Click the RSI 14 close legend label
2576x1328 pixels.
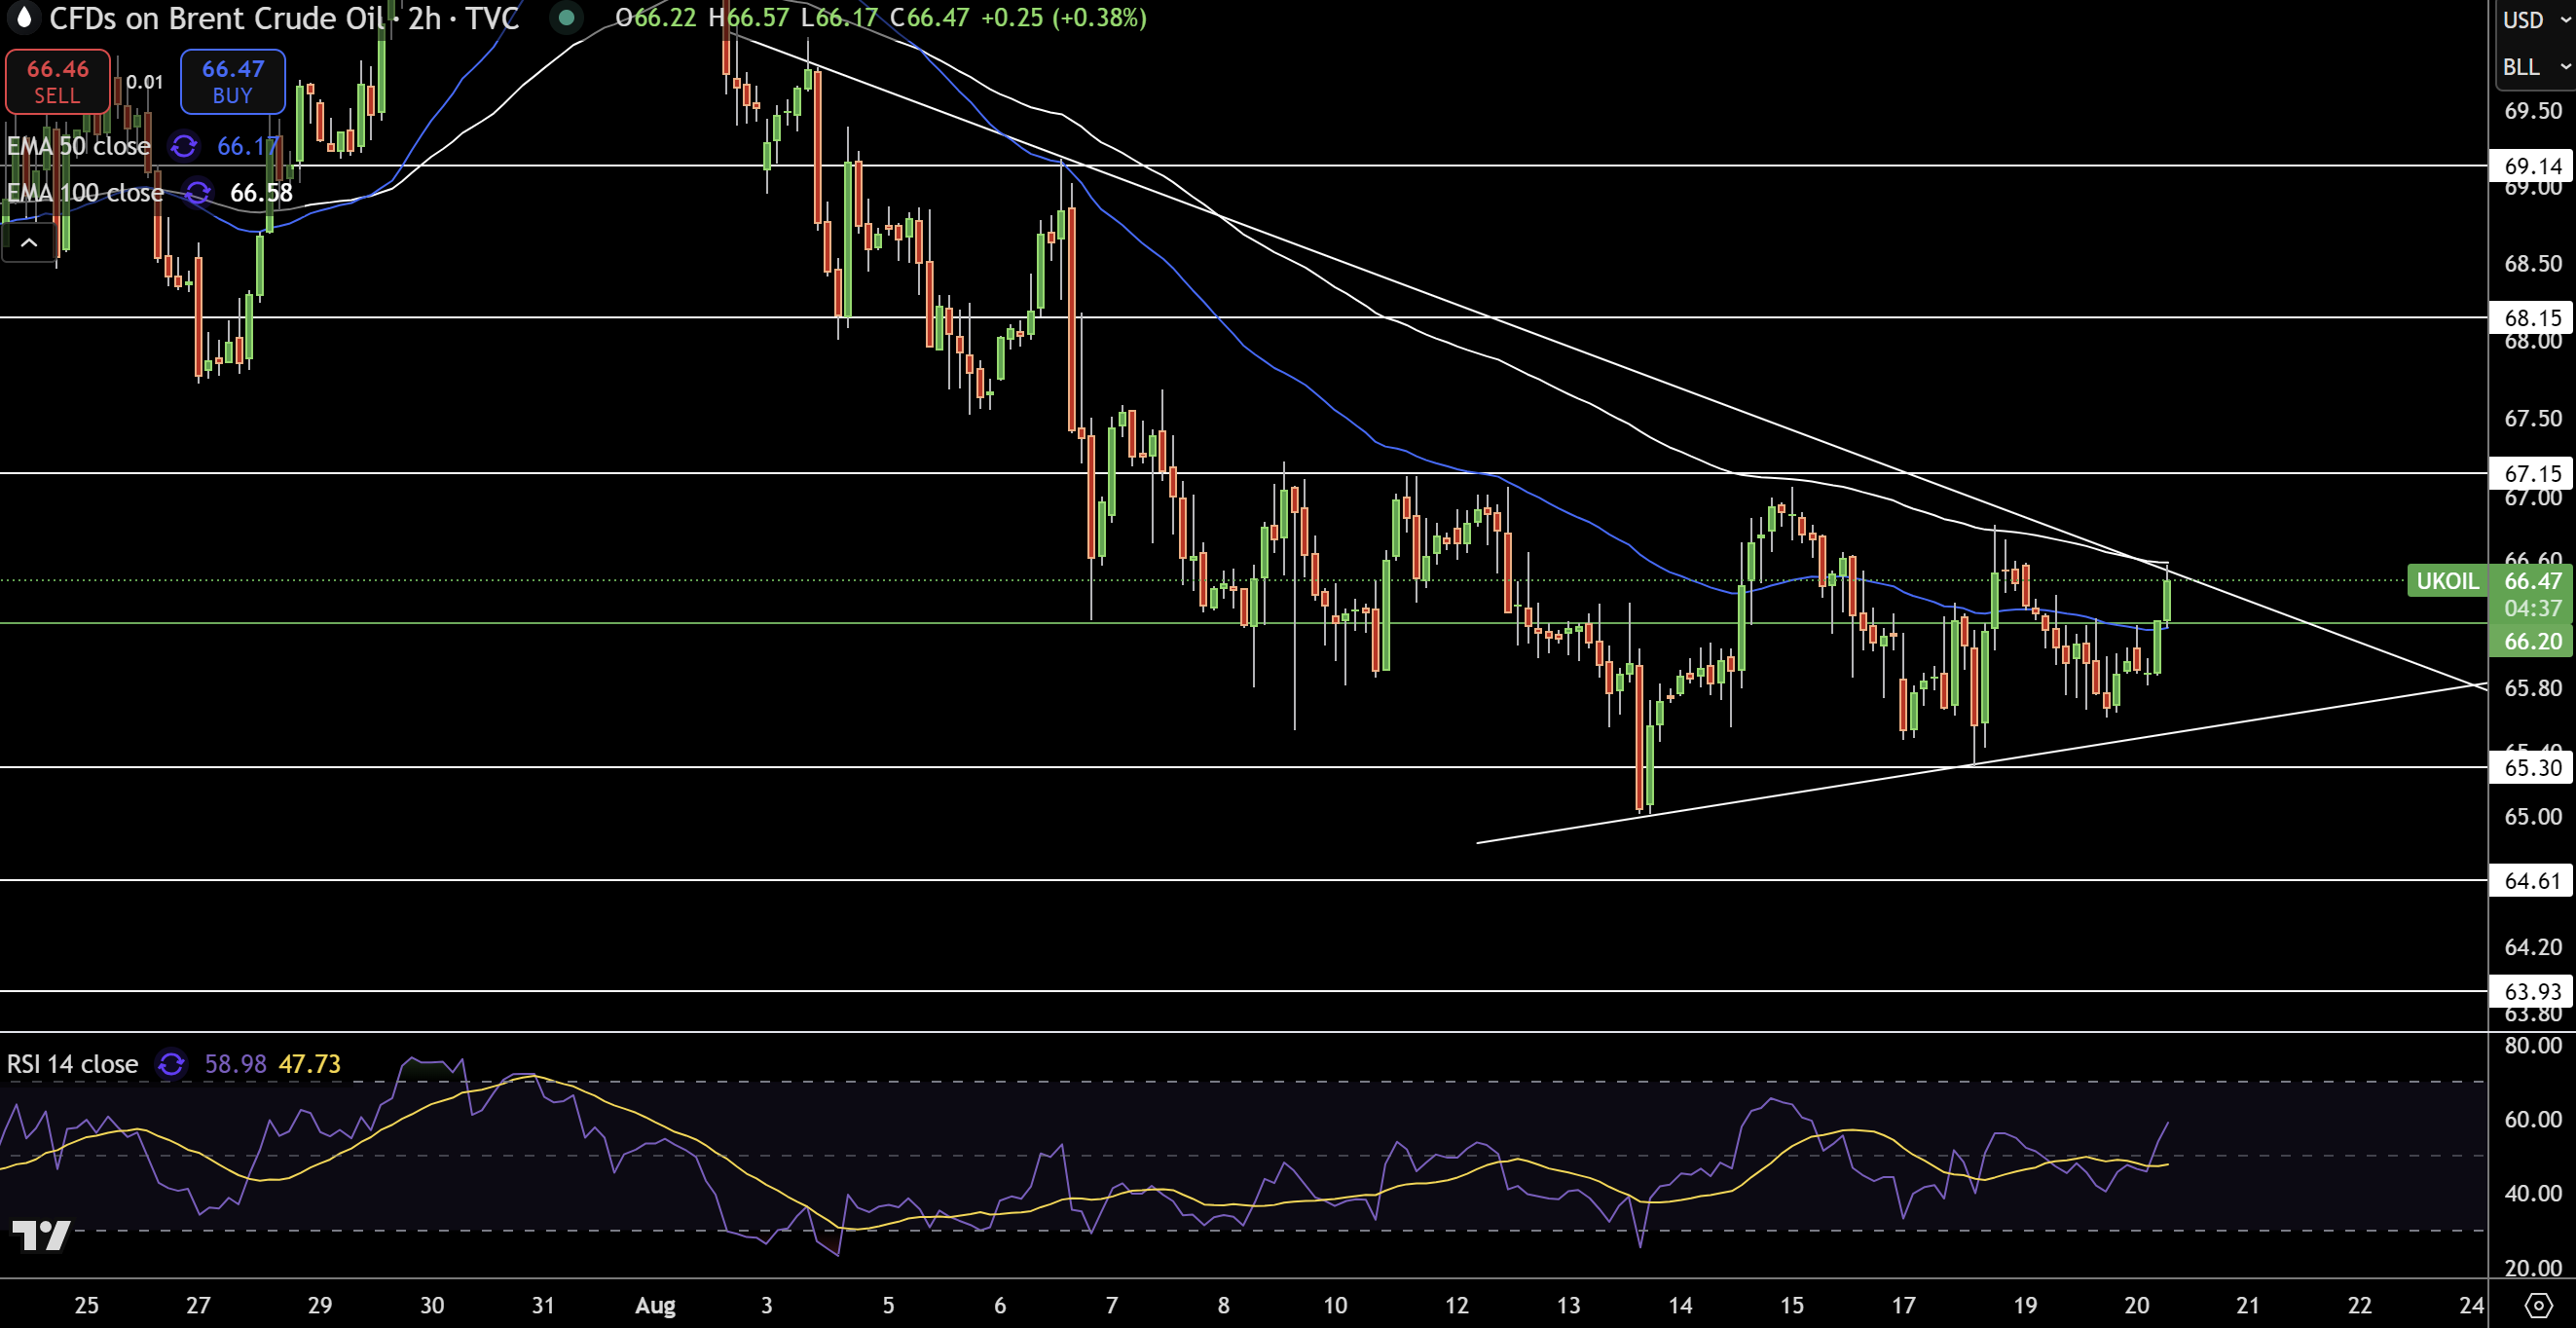pyautogui.click(x=72, y=1063)
